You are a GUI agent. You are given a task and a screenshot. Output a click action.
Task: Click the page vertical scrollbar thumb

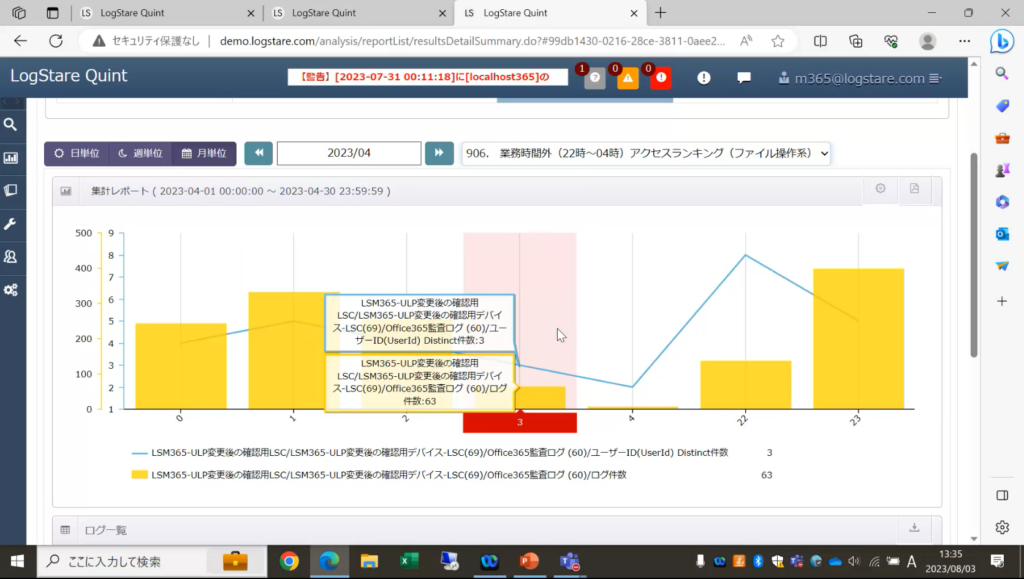click(x=974, y=255)
